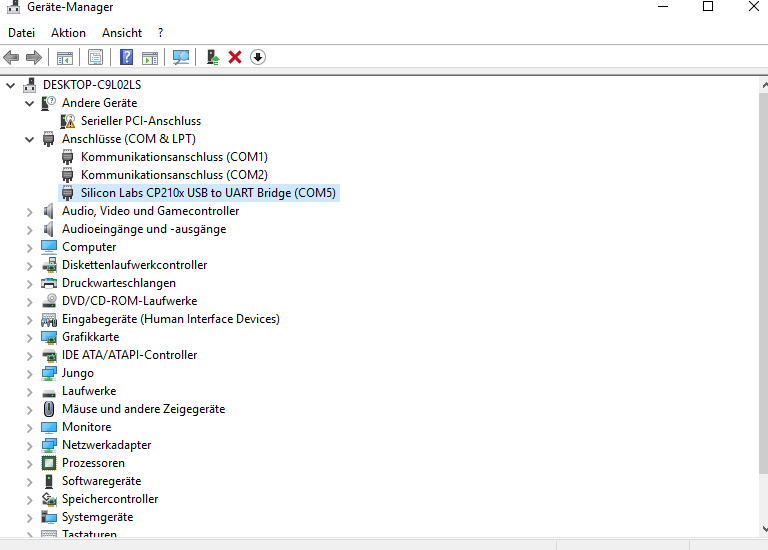Click the Speichercontroller icon
This screenshot has width=768, height=550.
pyautogui.click(x=49, y=499)
